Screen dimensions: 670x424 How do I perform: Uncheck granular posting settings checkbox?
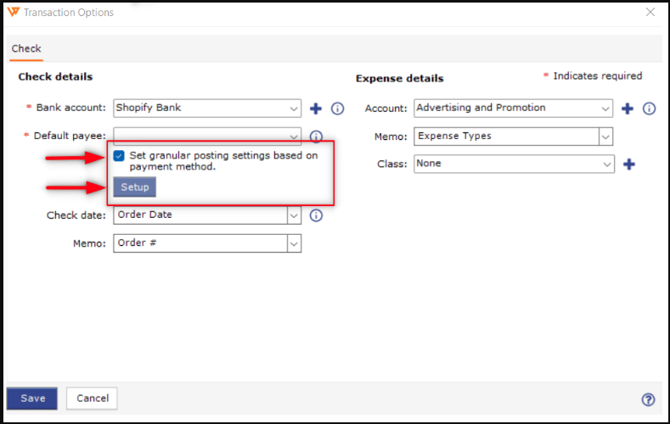(x=119, y=156)
